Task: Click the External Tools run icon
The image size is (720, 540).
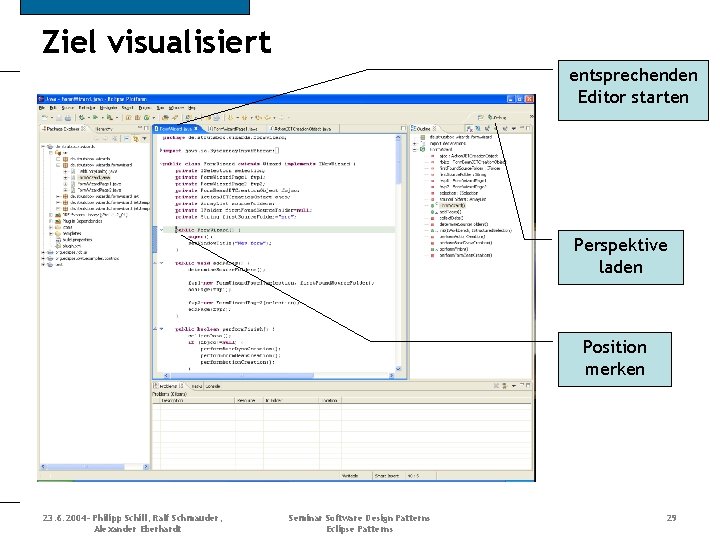Action: 109,118
